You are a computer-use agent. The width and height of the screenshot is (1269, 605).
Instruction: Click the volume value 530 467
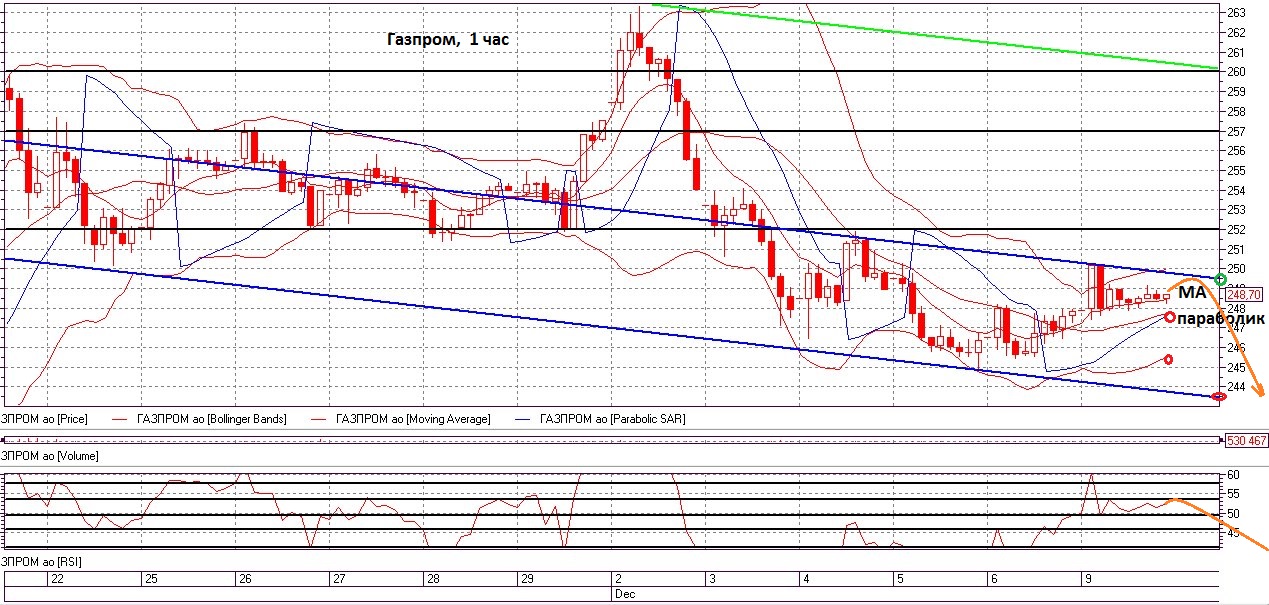coord(1246,440)
